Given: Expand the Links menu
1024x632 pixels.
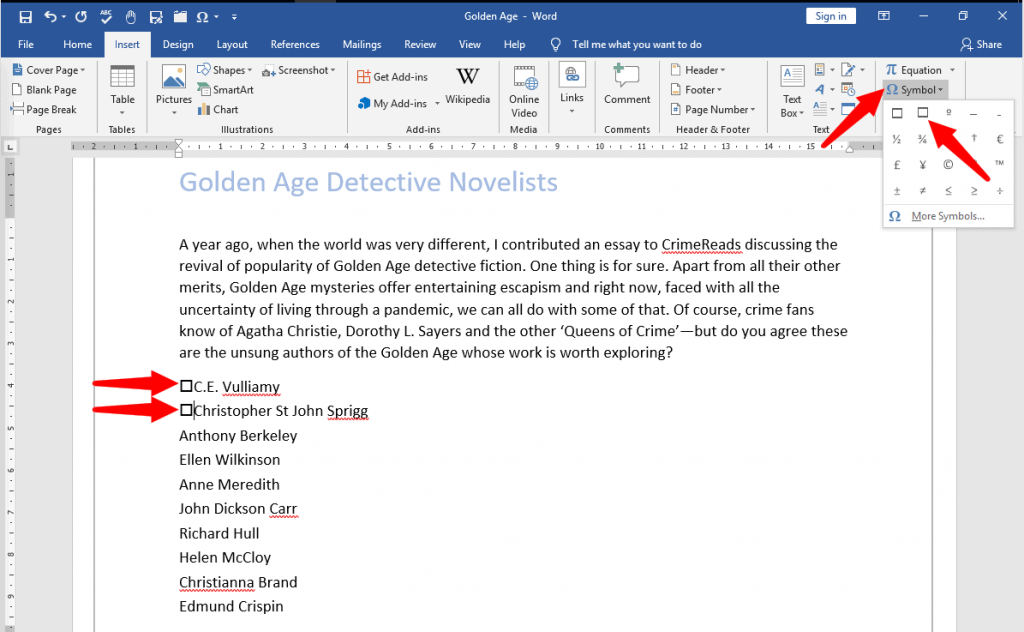Looking at the screenshot, I should 571,89.
